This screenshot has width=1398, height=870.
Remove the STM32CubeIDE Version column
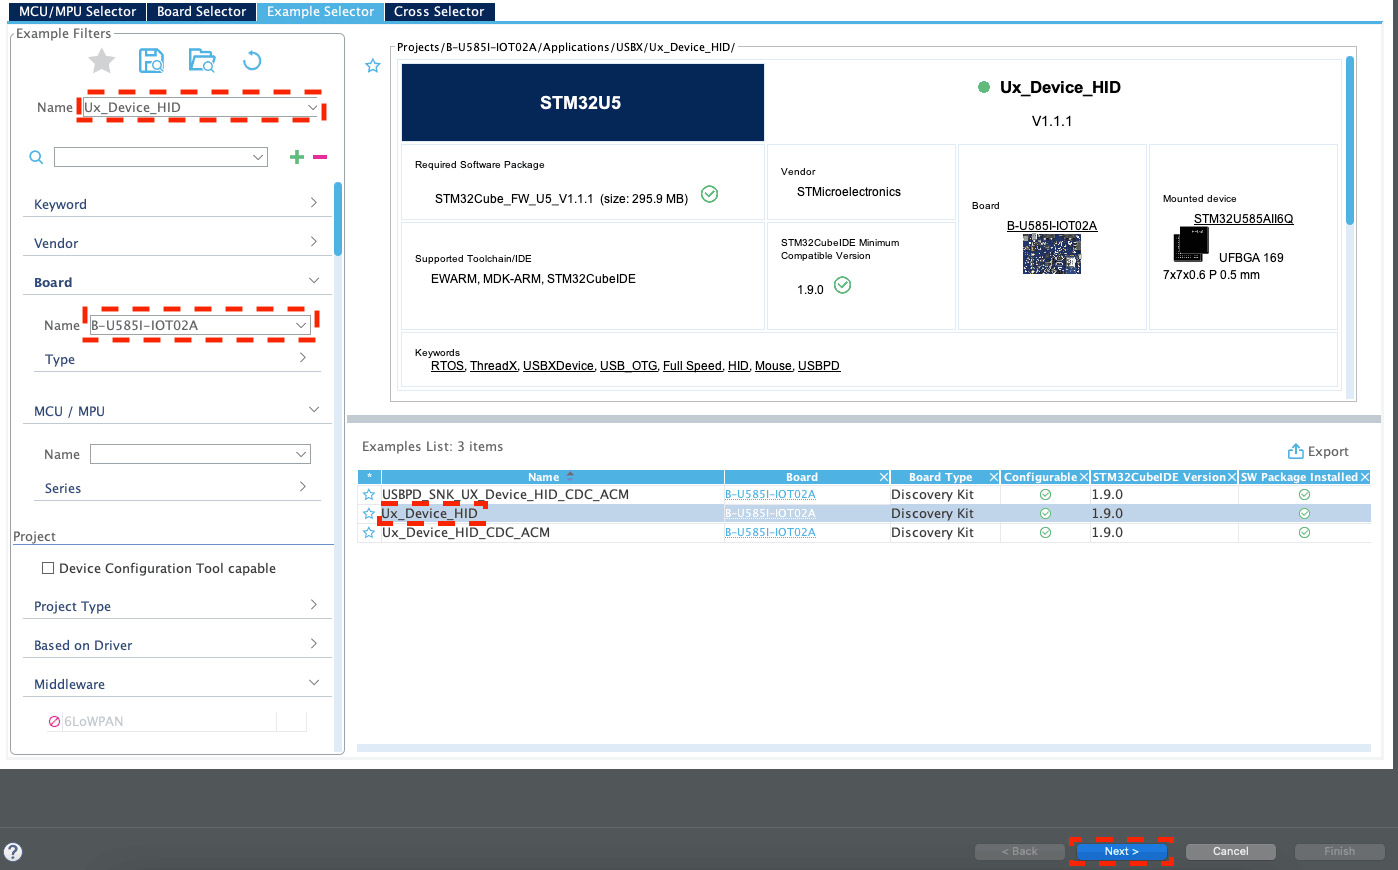[1232, 477]
